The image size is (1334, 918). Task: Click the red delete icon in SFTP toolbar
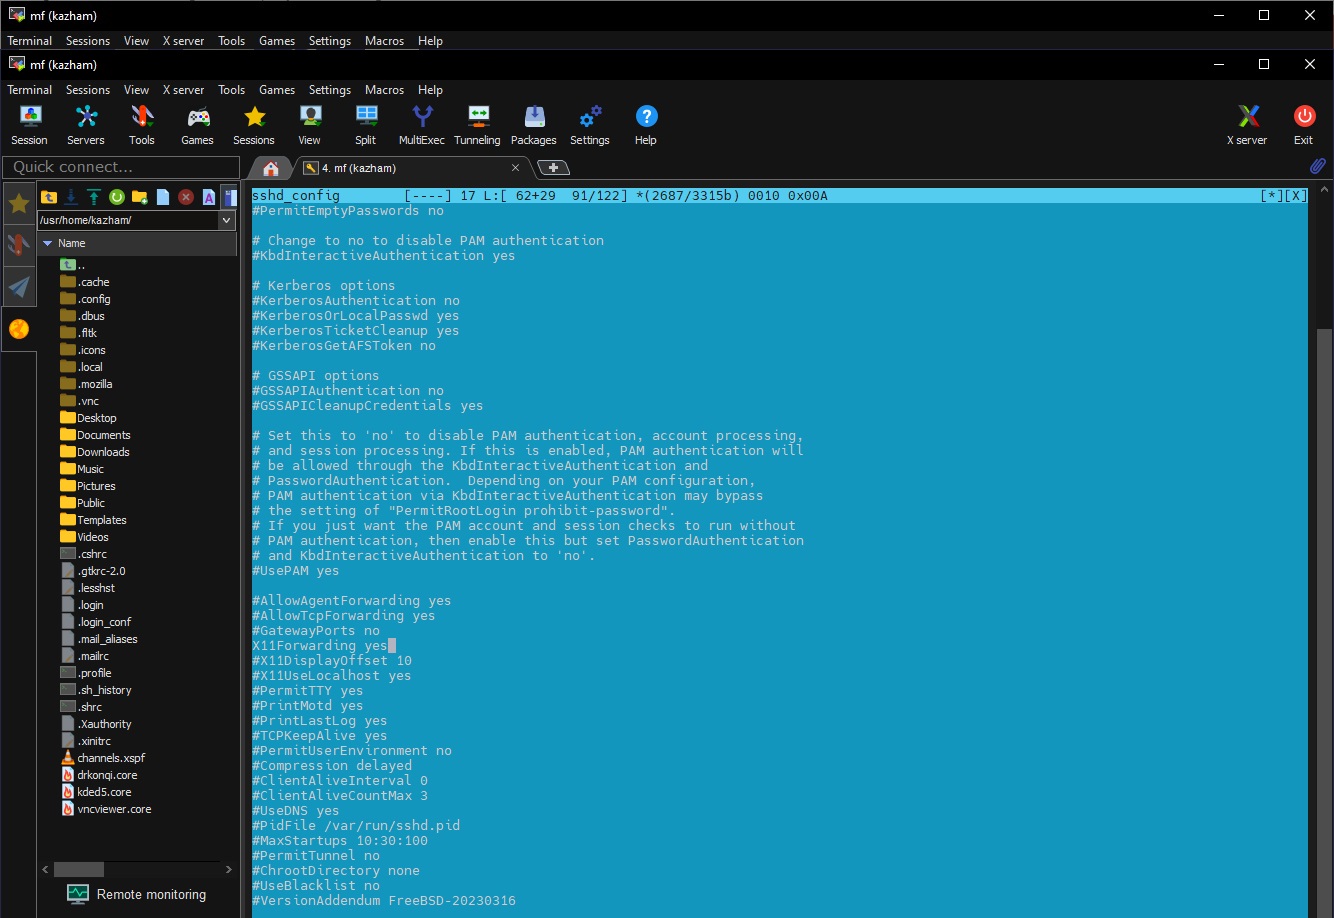pyautogui.click(x=186, y=197)
